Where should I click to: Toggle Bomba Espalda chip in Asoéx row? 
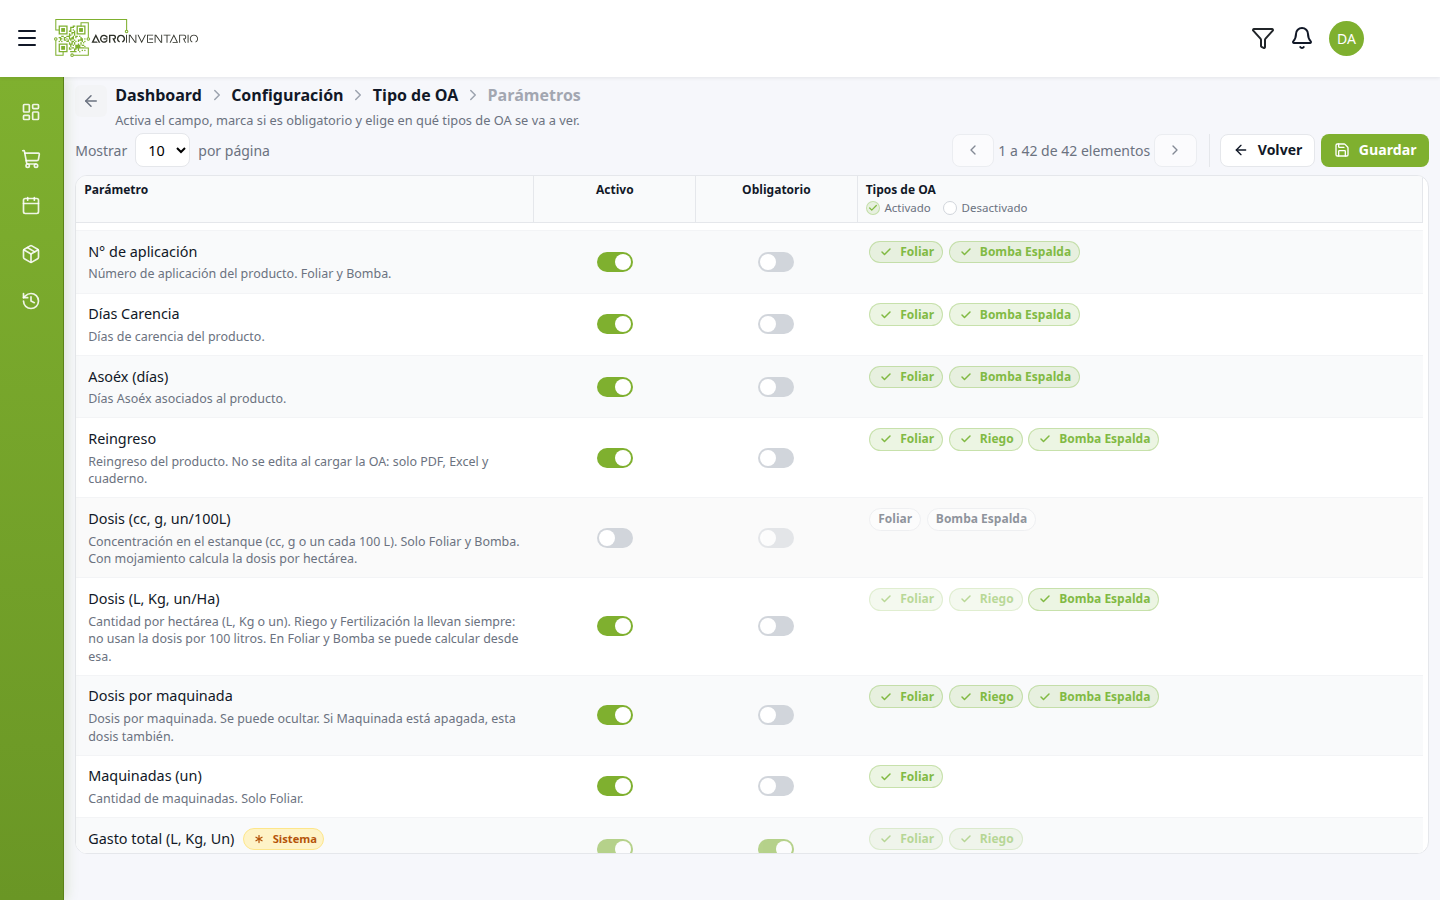[1014, 377]
